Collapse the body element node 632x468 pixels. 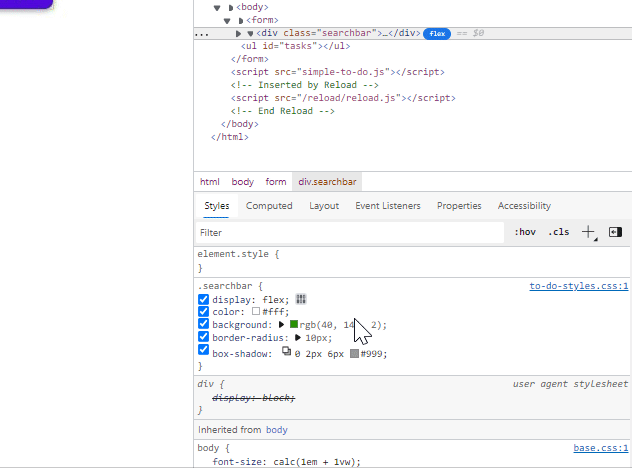pos(217,8)
